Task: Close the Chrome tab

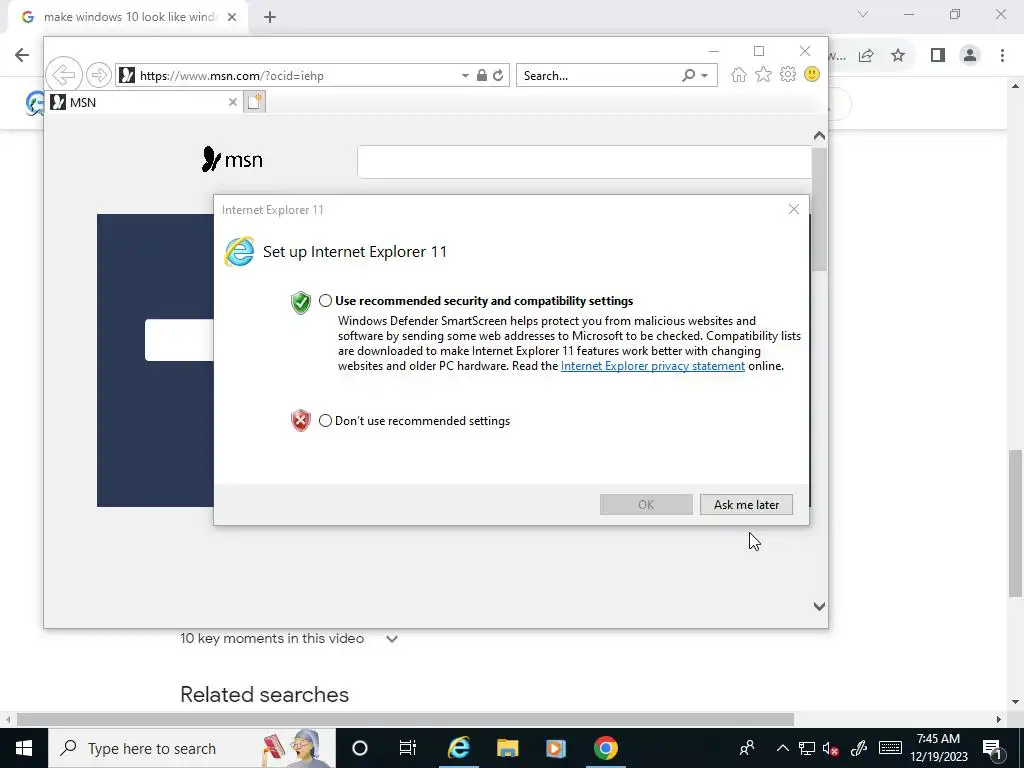Action: click(232, 17)
